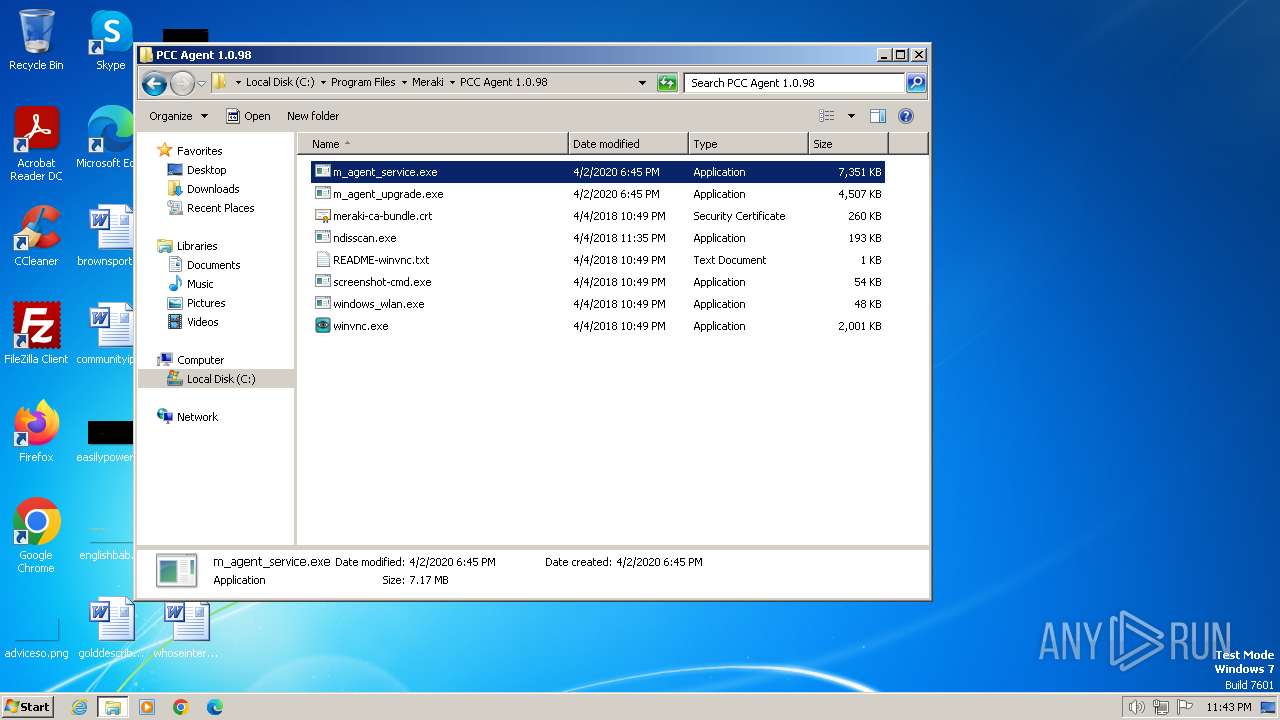Click New folder in toolbar
Viewport: 1280px width, 720px height.
point(313,116)
